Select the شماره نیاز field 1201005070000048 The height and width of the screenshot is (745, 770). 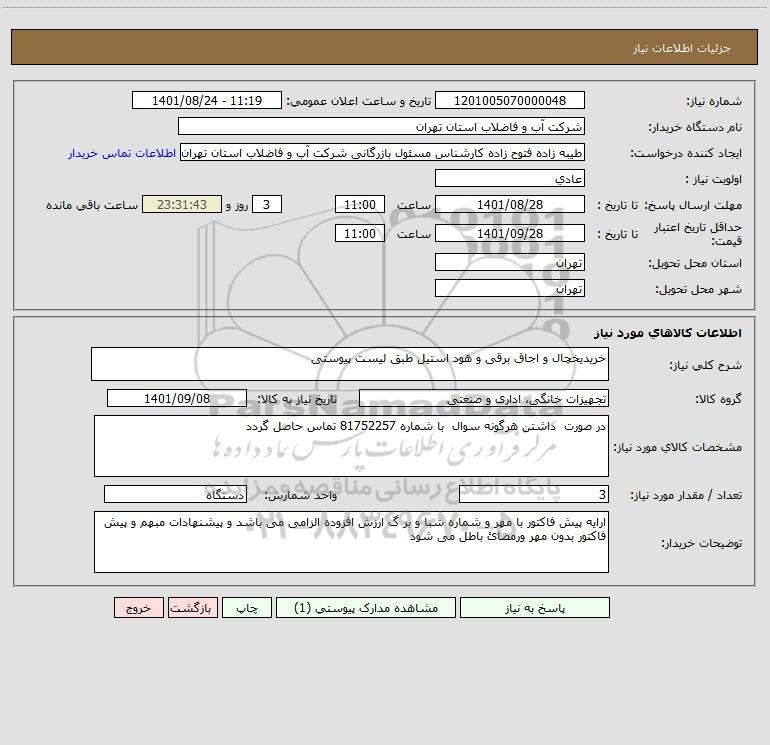pyautogui.click(x=510, y=100)
